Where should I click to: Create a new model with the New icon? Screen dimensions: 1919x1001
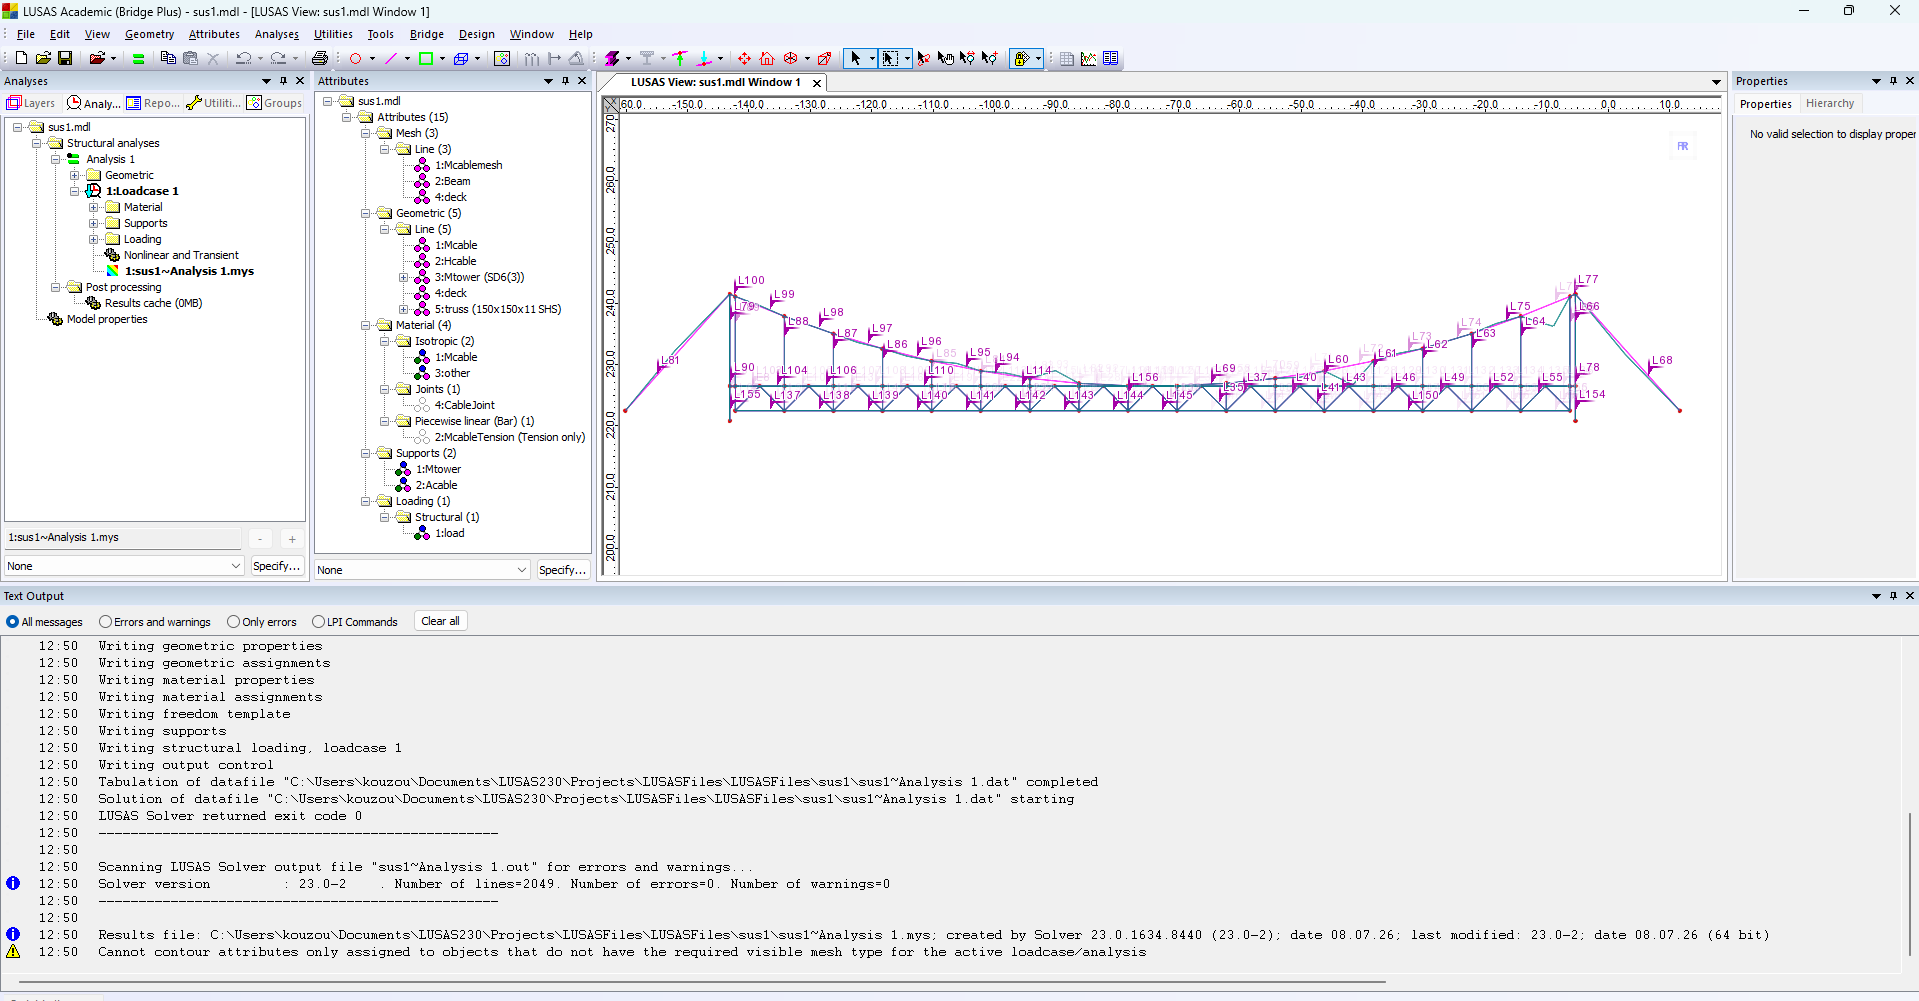21,59
